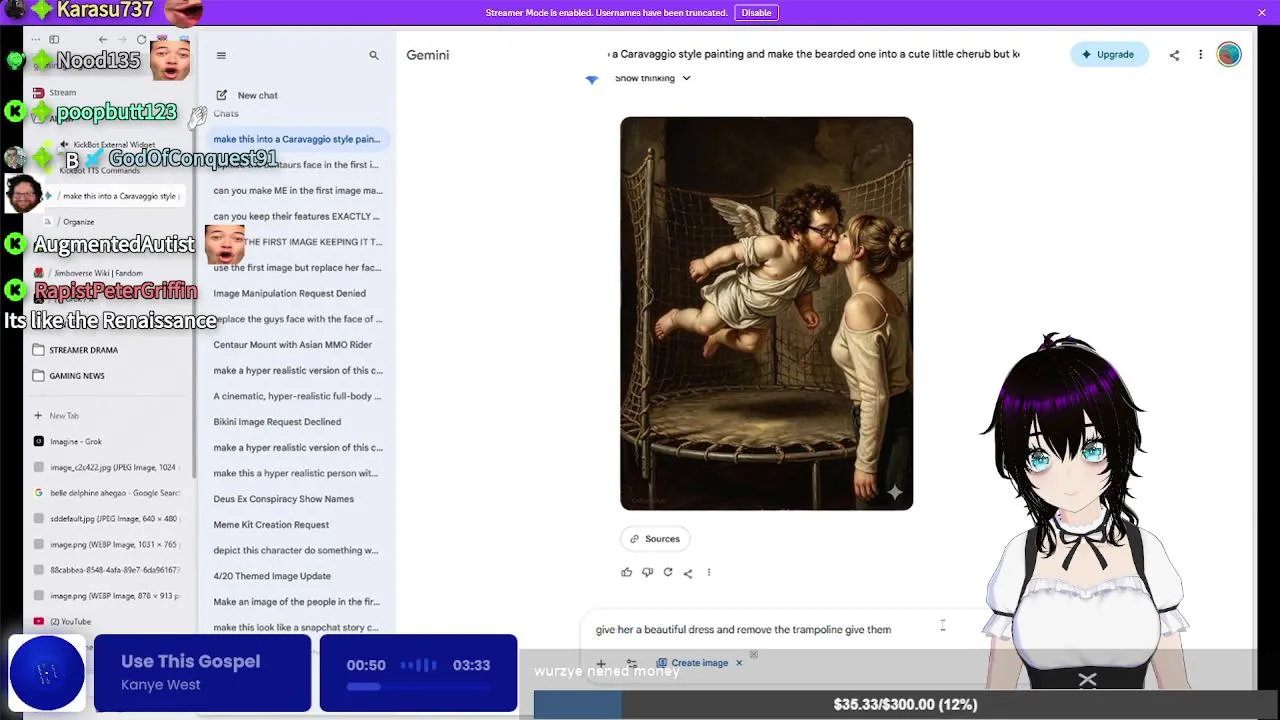The image size is (1280, 720).
Task: Disable Streamer Mode via the Disable button
Action: click(x=756, y=13)
